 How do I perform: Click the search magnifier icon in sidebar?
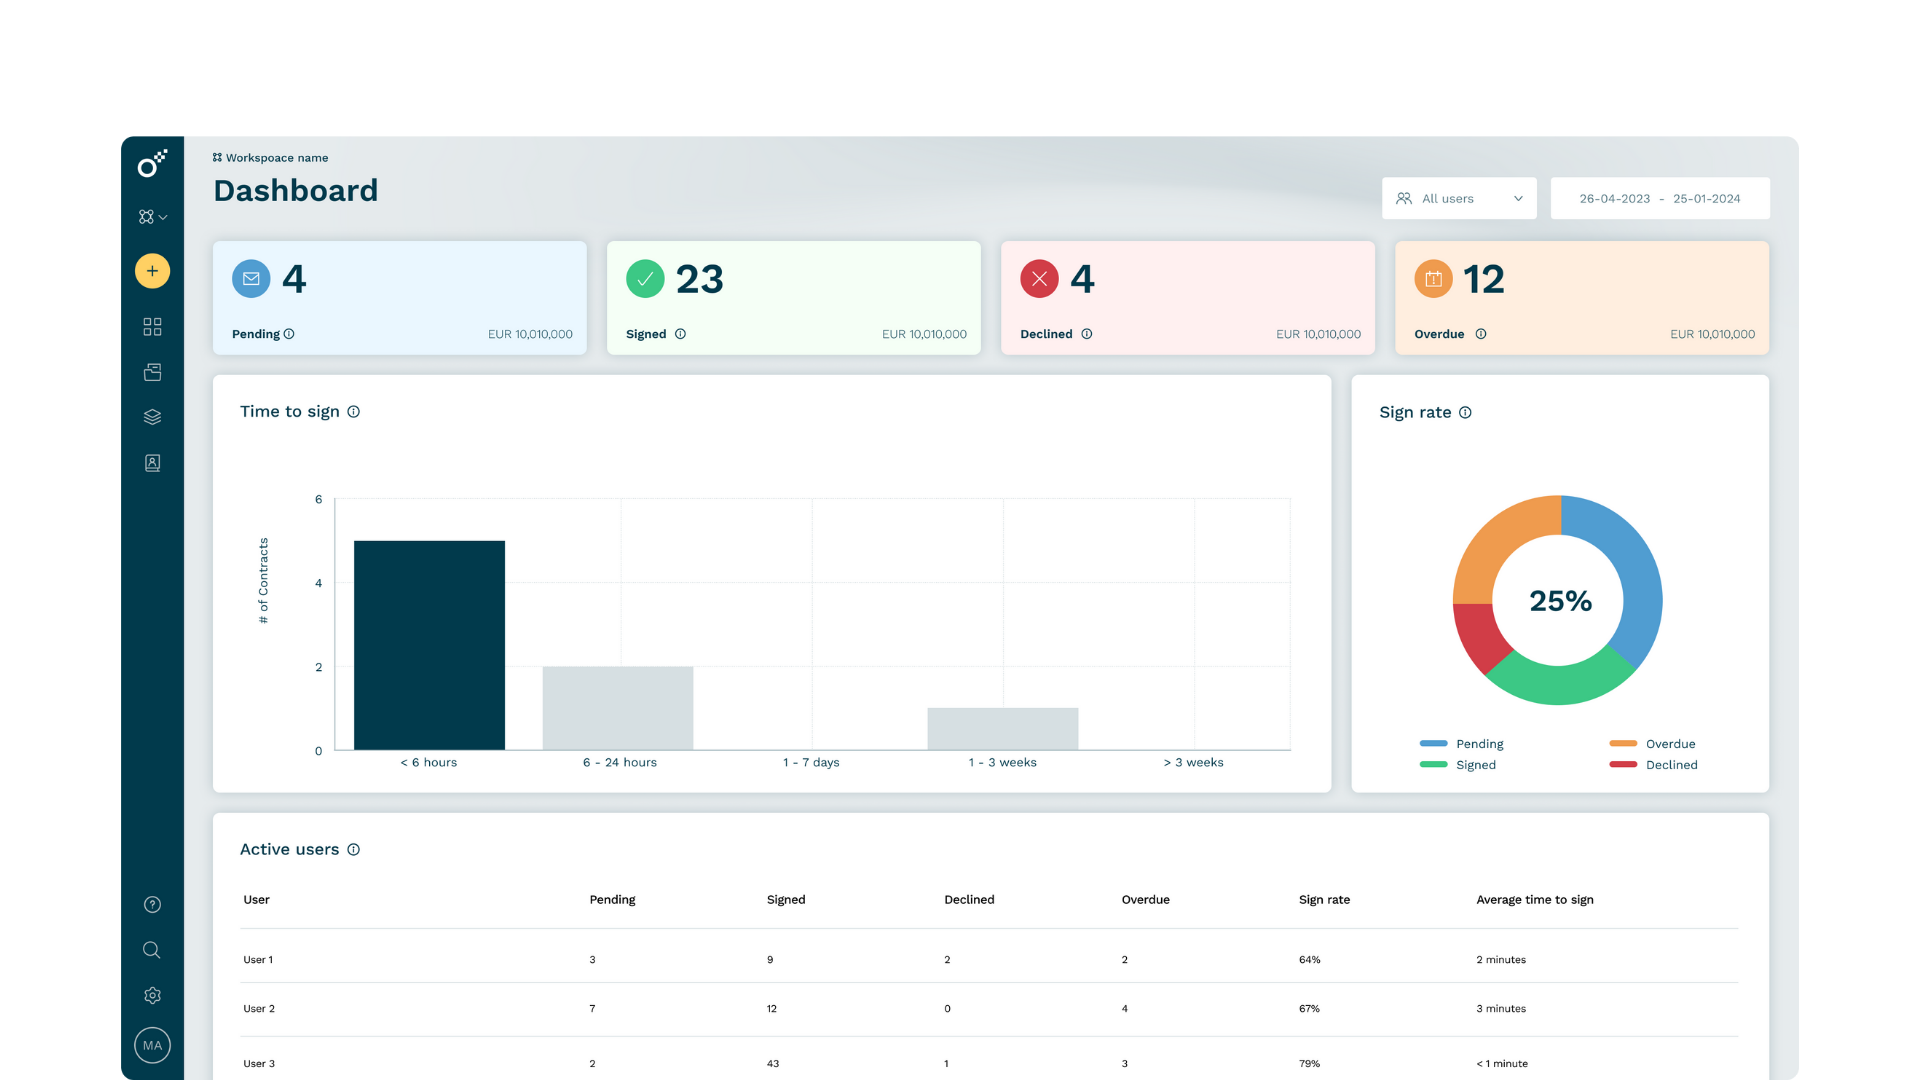(x=152, y=950)
